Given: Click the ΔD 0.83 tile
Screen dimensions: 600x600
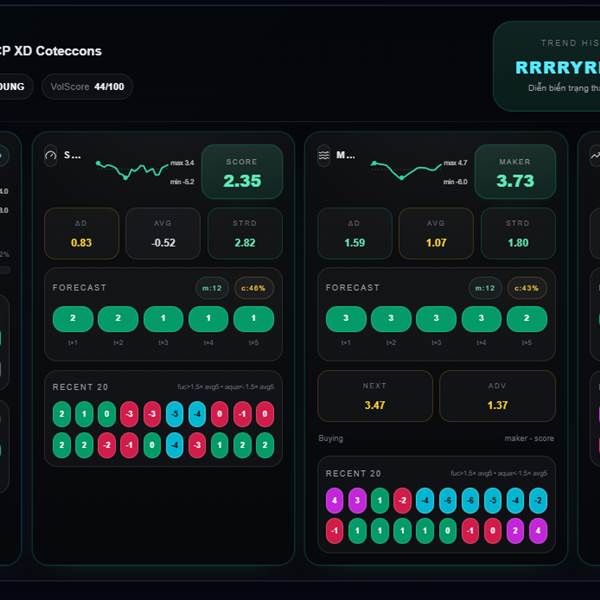Looking at the screenshot, I should (x=82, y=233).
